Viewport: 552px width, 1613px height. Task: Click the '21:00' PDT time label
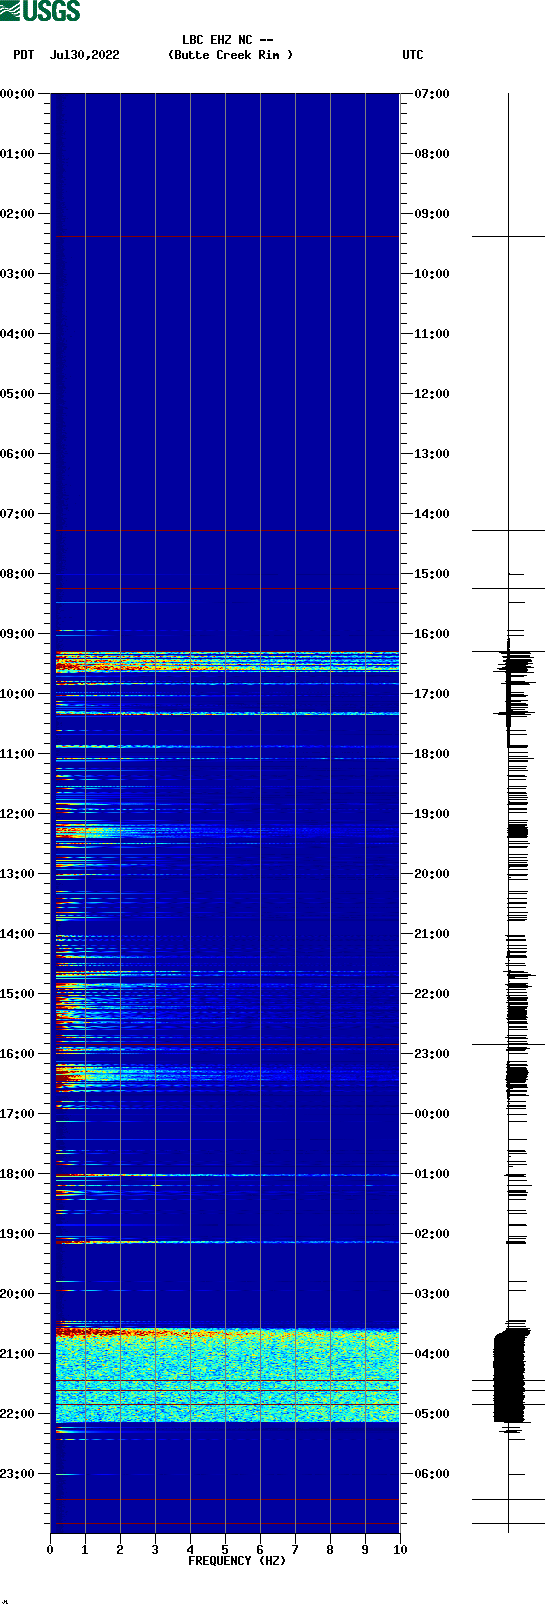18,1354
